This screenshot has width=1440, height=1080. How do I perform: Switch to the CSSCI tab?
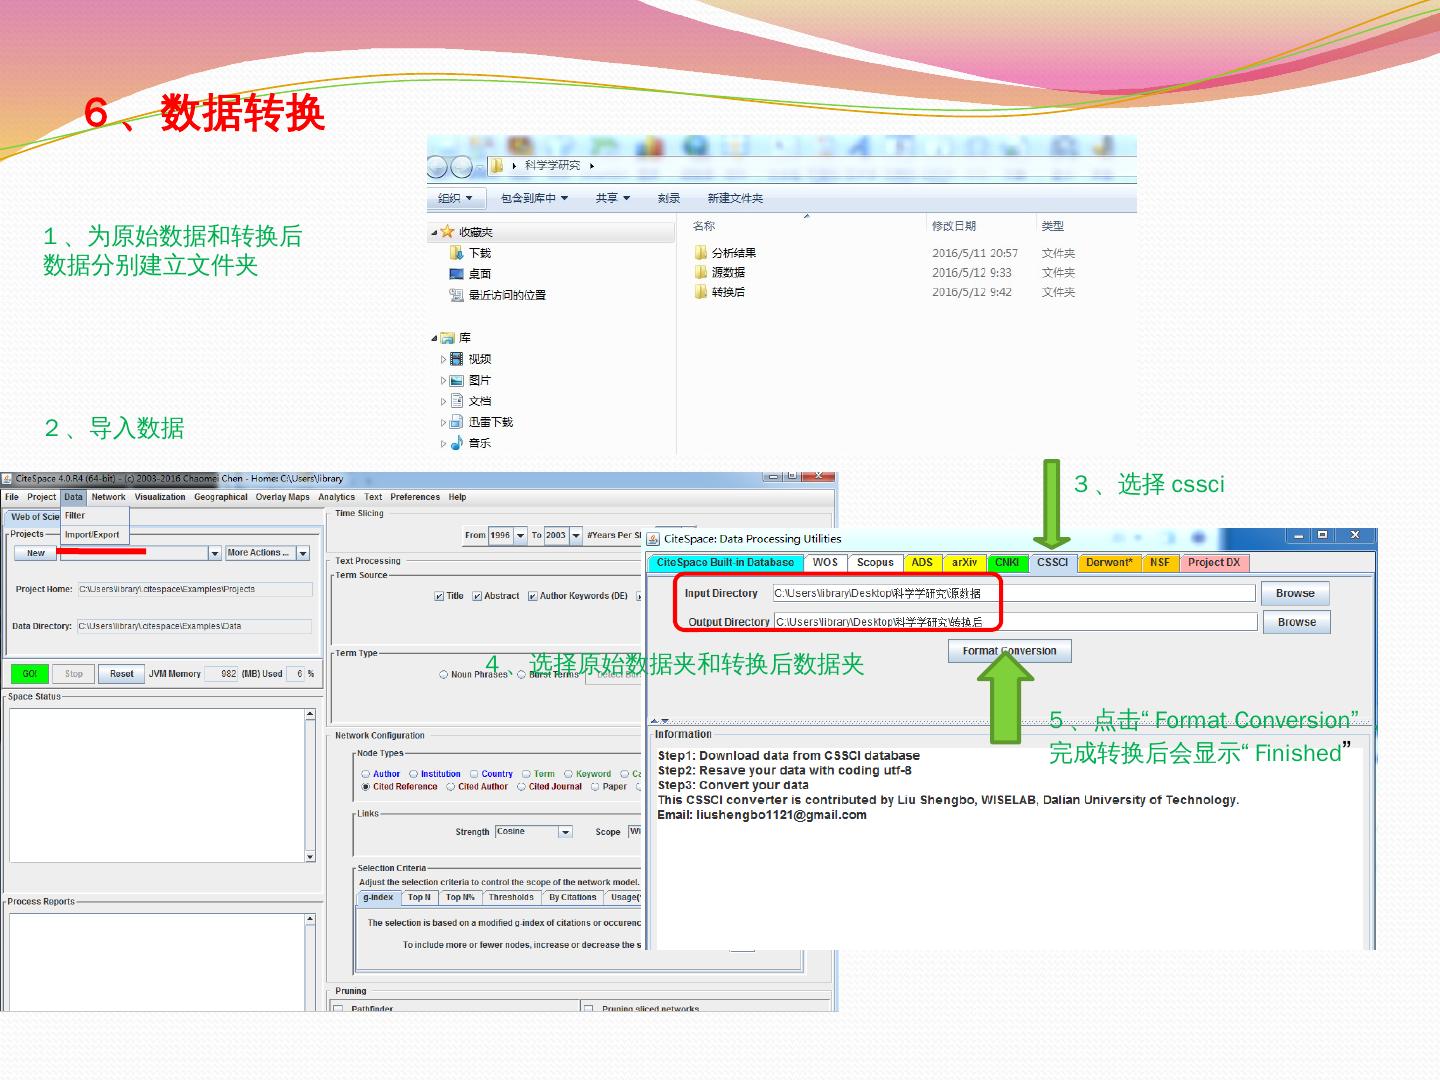1052,563
